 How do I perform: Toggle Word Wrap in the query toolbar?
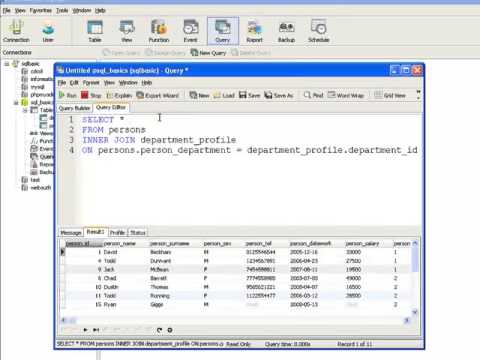346,95
